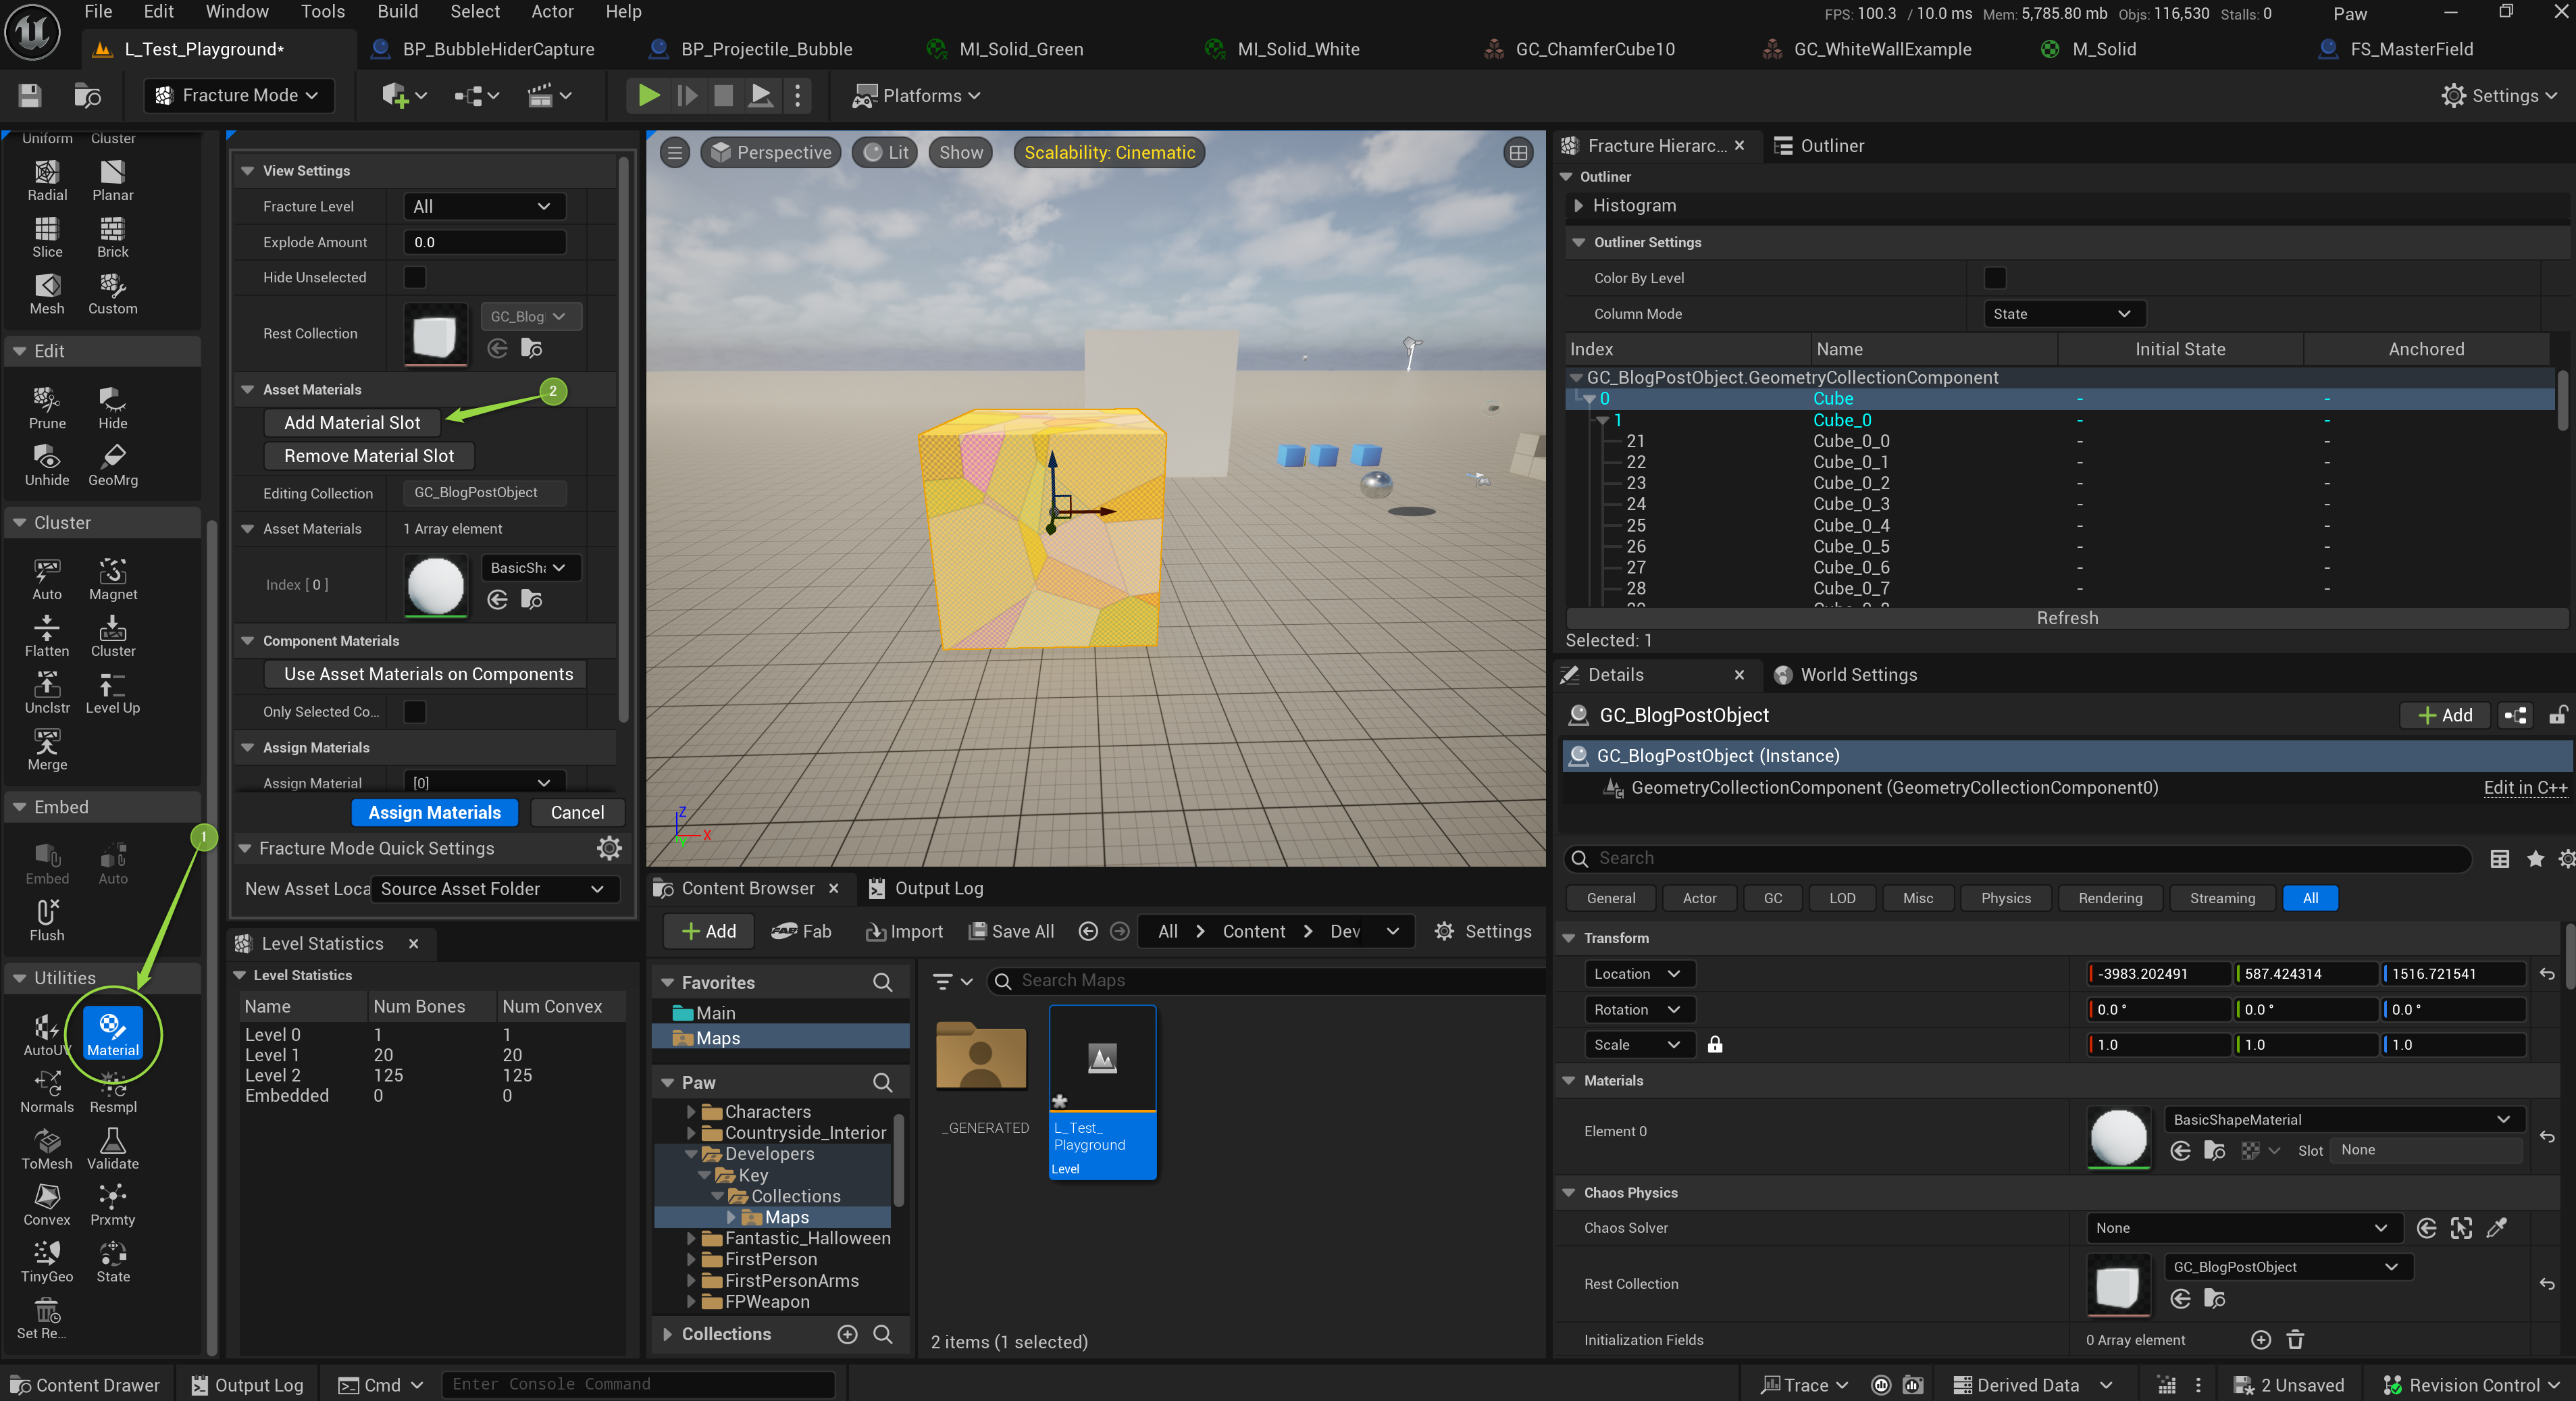Select the Radial fracture tool
Viewport: 2576px width, 1401px height.
[x=47, y=181]
